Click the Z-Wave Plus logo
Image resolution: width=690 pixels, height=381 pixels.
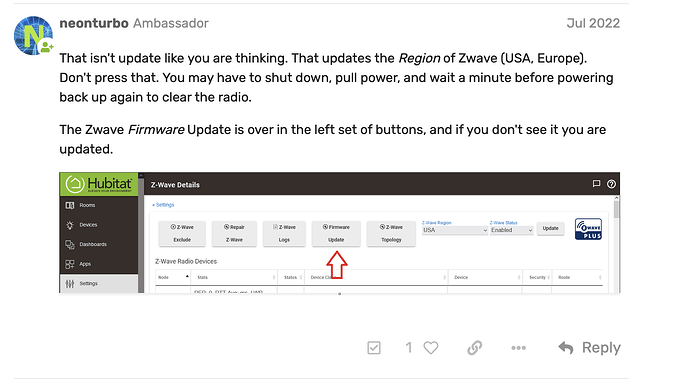coord(588,229)
